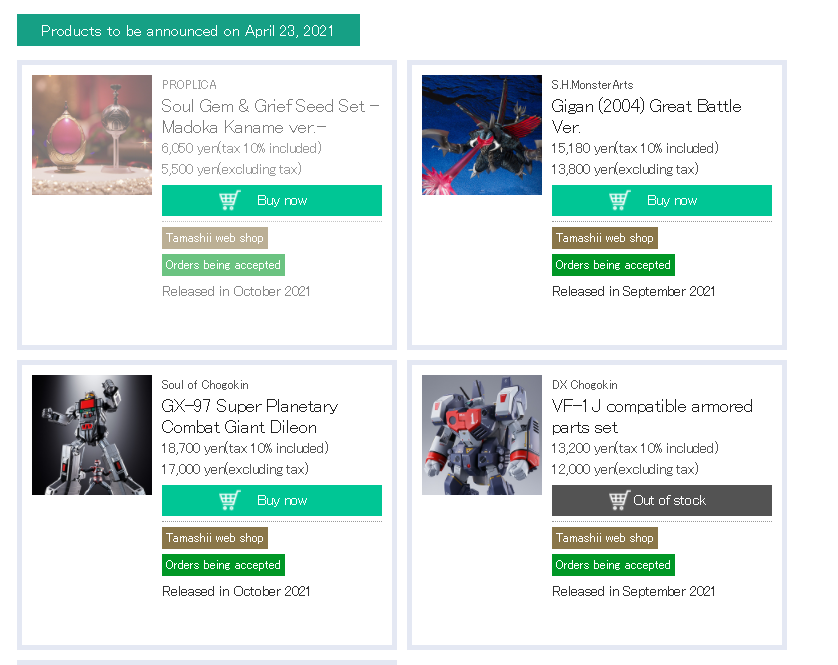The height and width of the screenshot is (665, 838).
Task: Open Soul Gem & Grief Seed Set title link
Action: click(270, 117)
